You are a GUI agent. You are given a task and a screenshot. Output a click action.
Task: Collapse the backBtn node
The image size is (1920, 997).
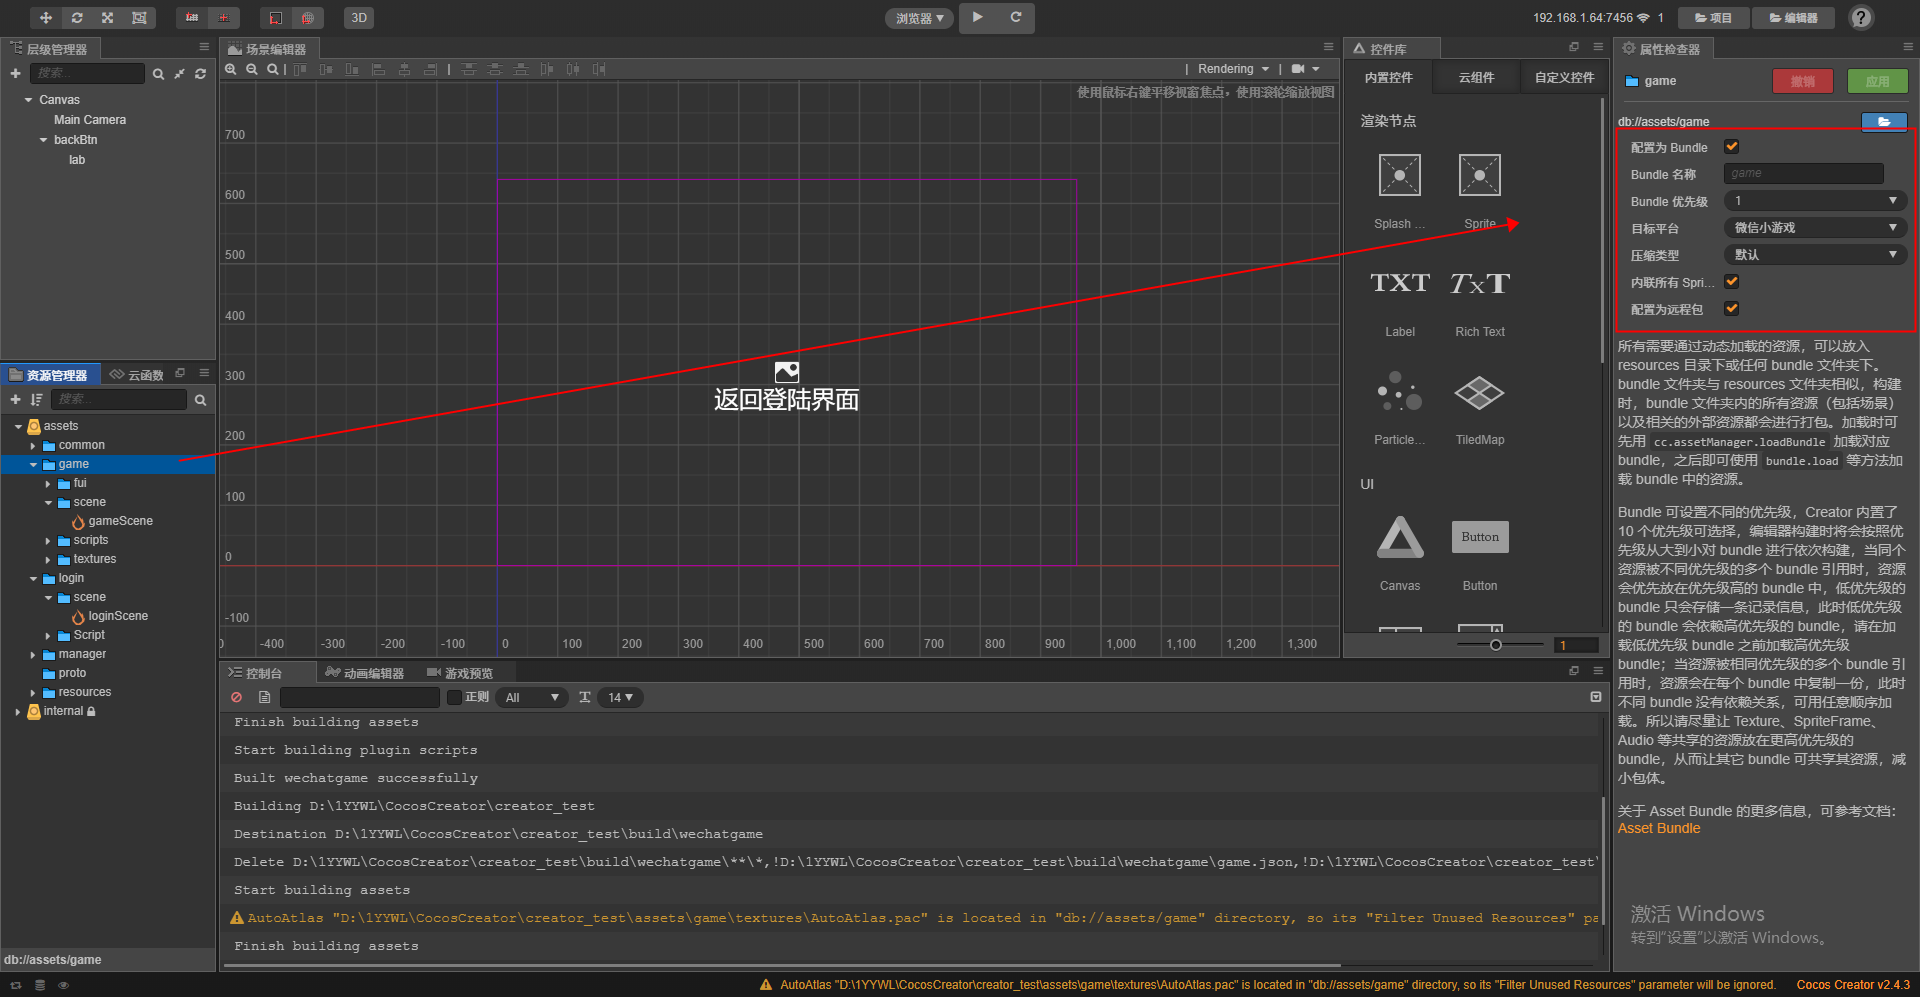[43, 140]
